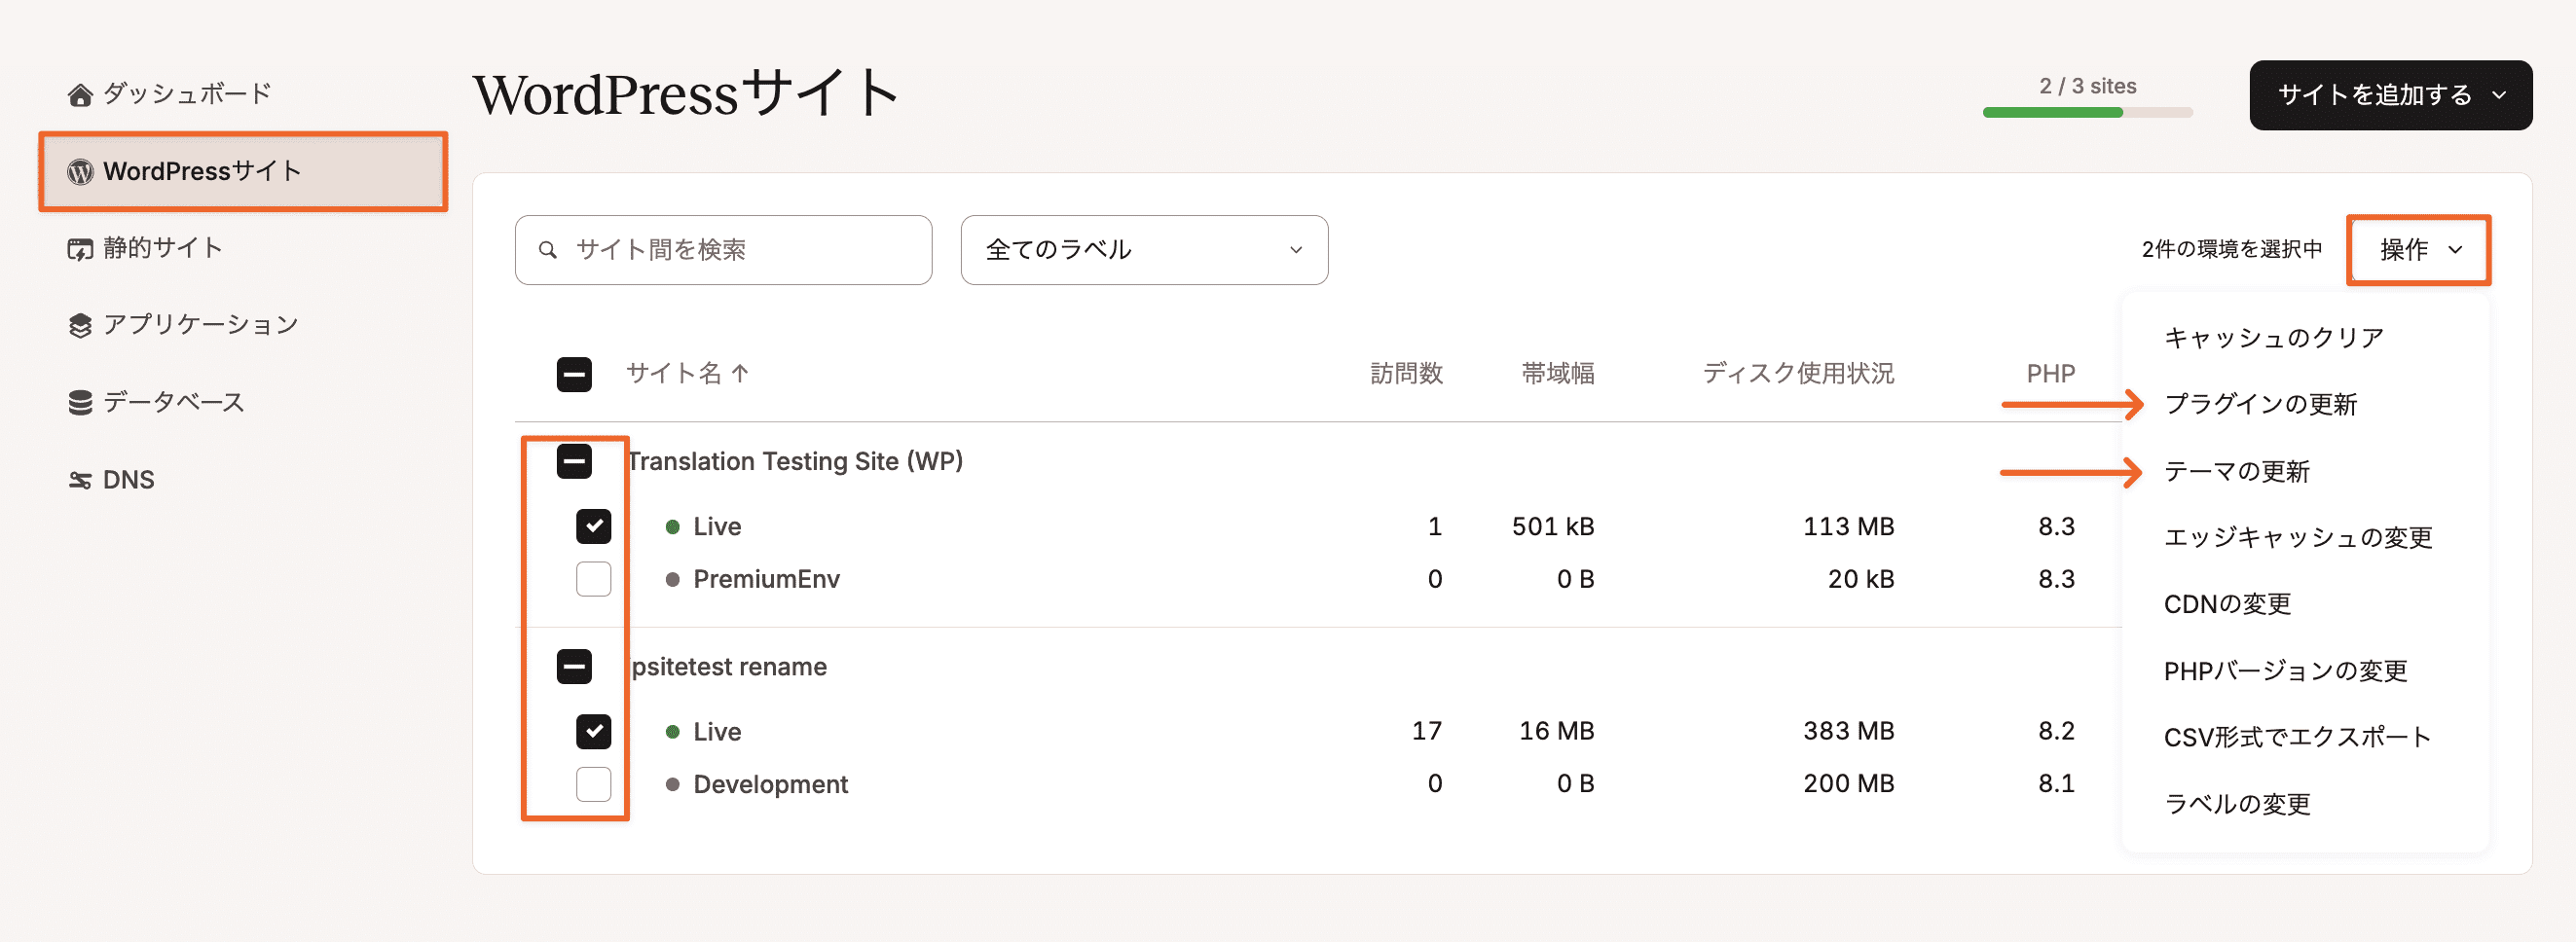Click the 113 MB disk usage value
This screenshot has width=2576, height=942.
click(1848, 527)
